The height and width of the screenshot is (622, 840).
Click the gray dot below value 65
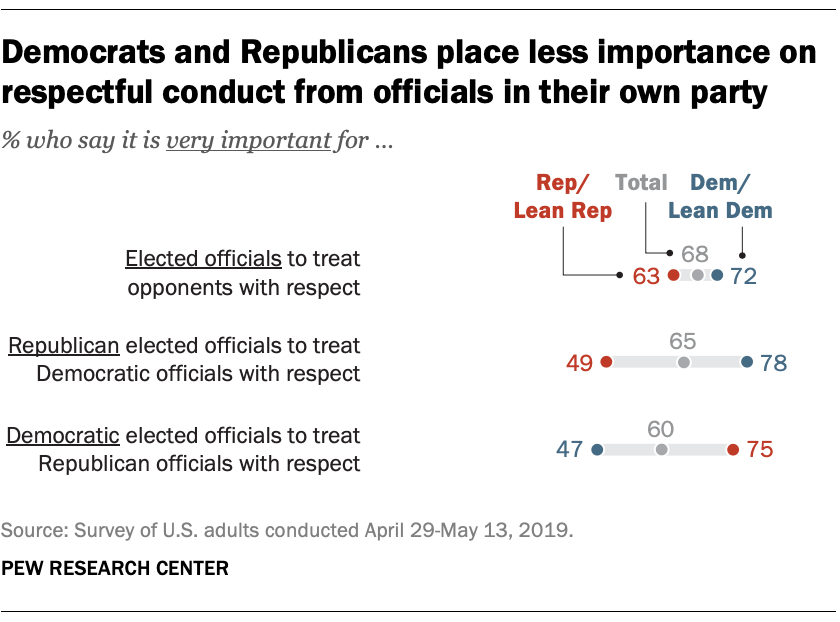(x=684, y=363)
